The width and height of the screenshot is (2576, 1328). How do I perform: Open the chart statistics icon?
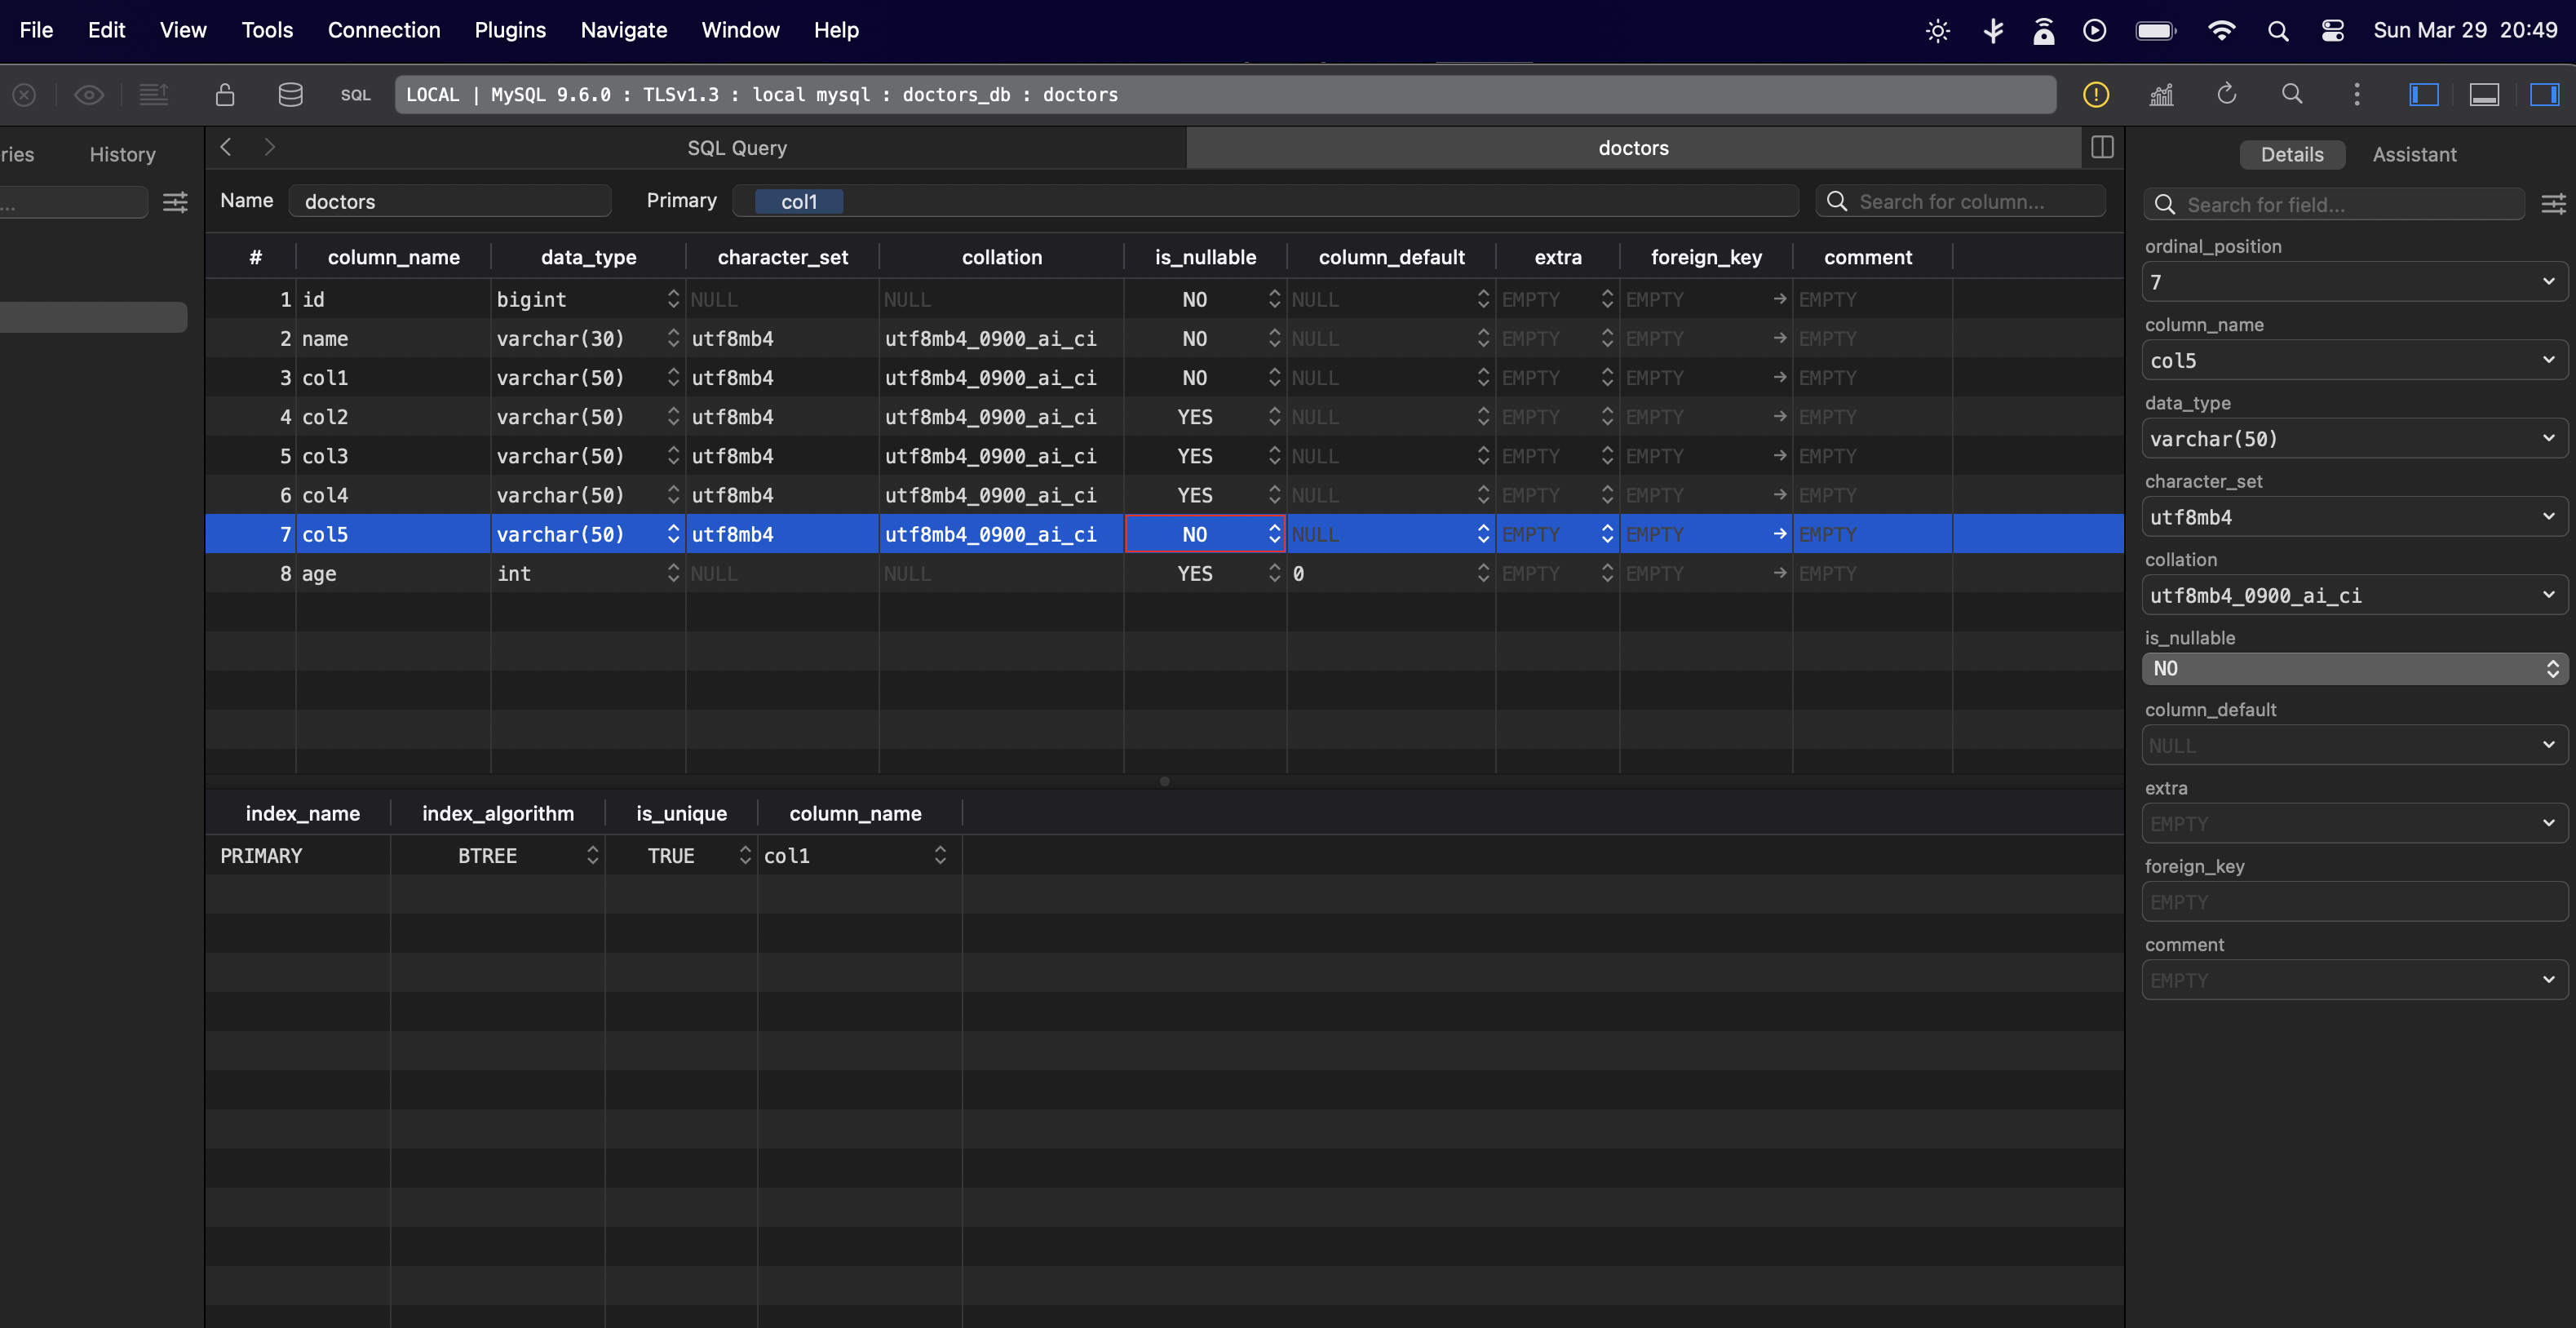pyautogui.click(x=2161, y=94)
